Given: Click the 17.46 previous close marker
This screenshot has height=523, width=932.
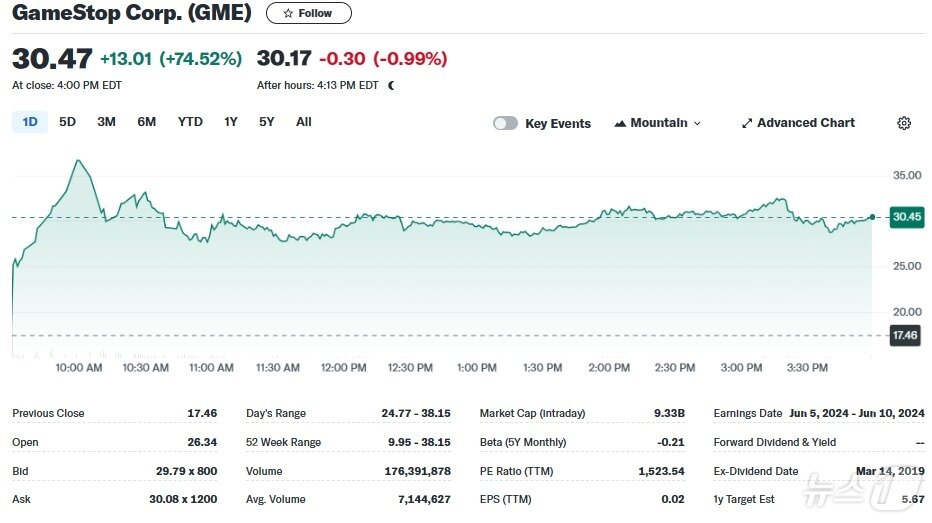Looking at the screenshot, I should click(x=904, y=336).
